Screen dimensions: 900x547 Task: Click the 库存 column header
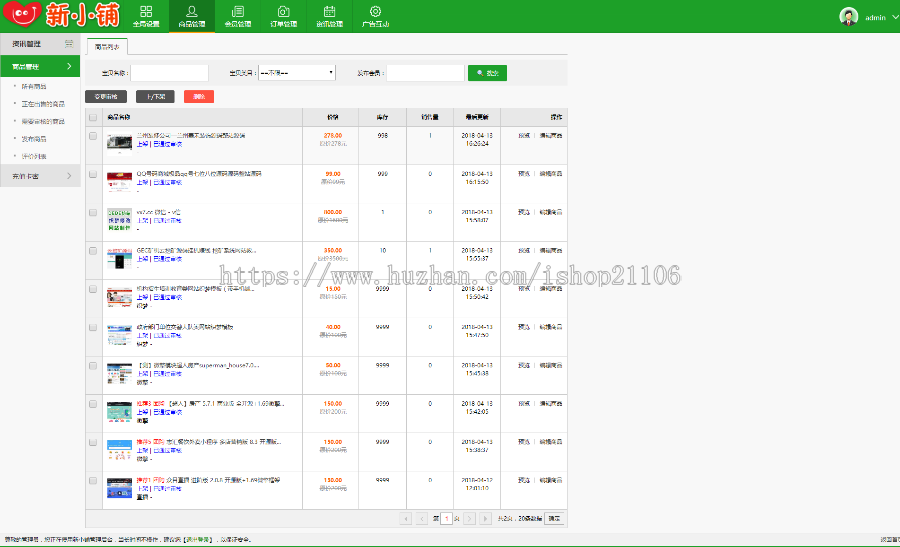(x=382, y=117)
